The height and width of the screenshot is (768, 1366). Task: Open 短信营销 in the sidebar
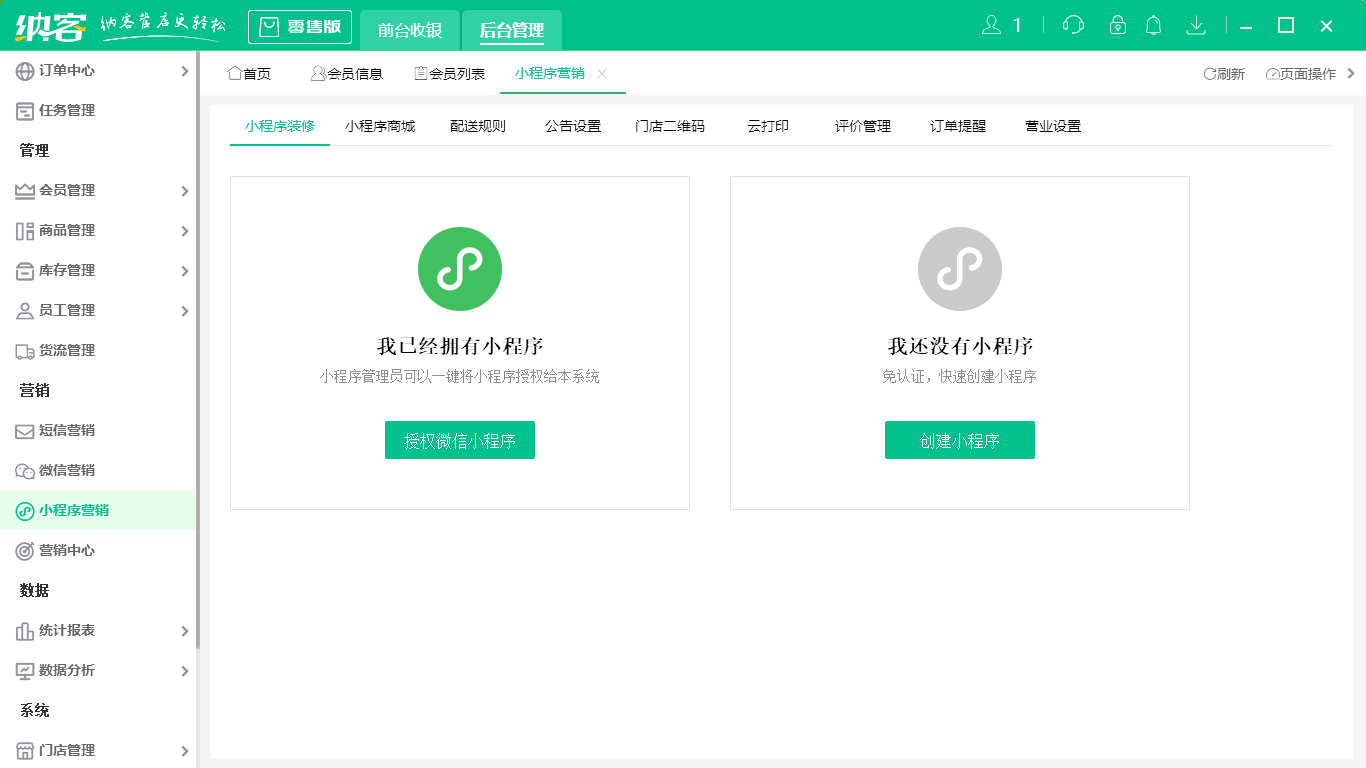pos(62,430)
